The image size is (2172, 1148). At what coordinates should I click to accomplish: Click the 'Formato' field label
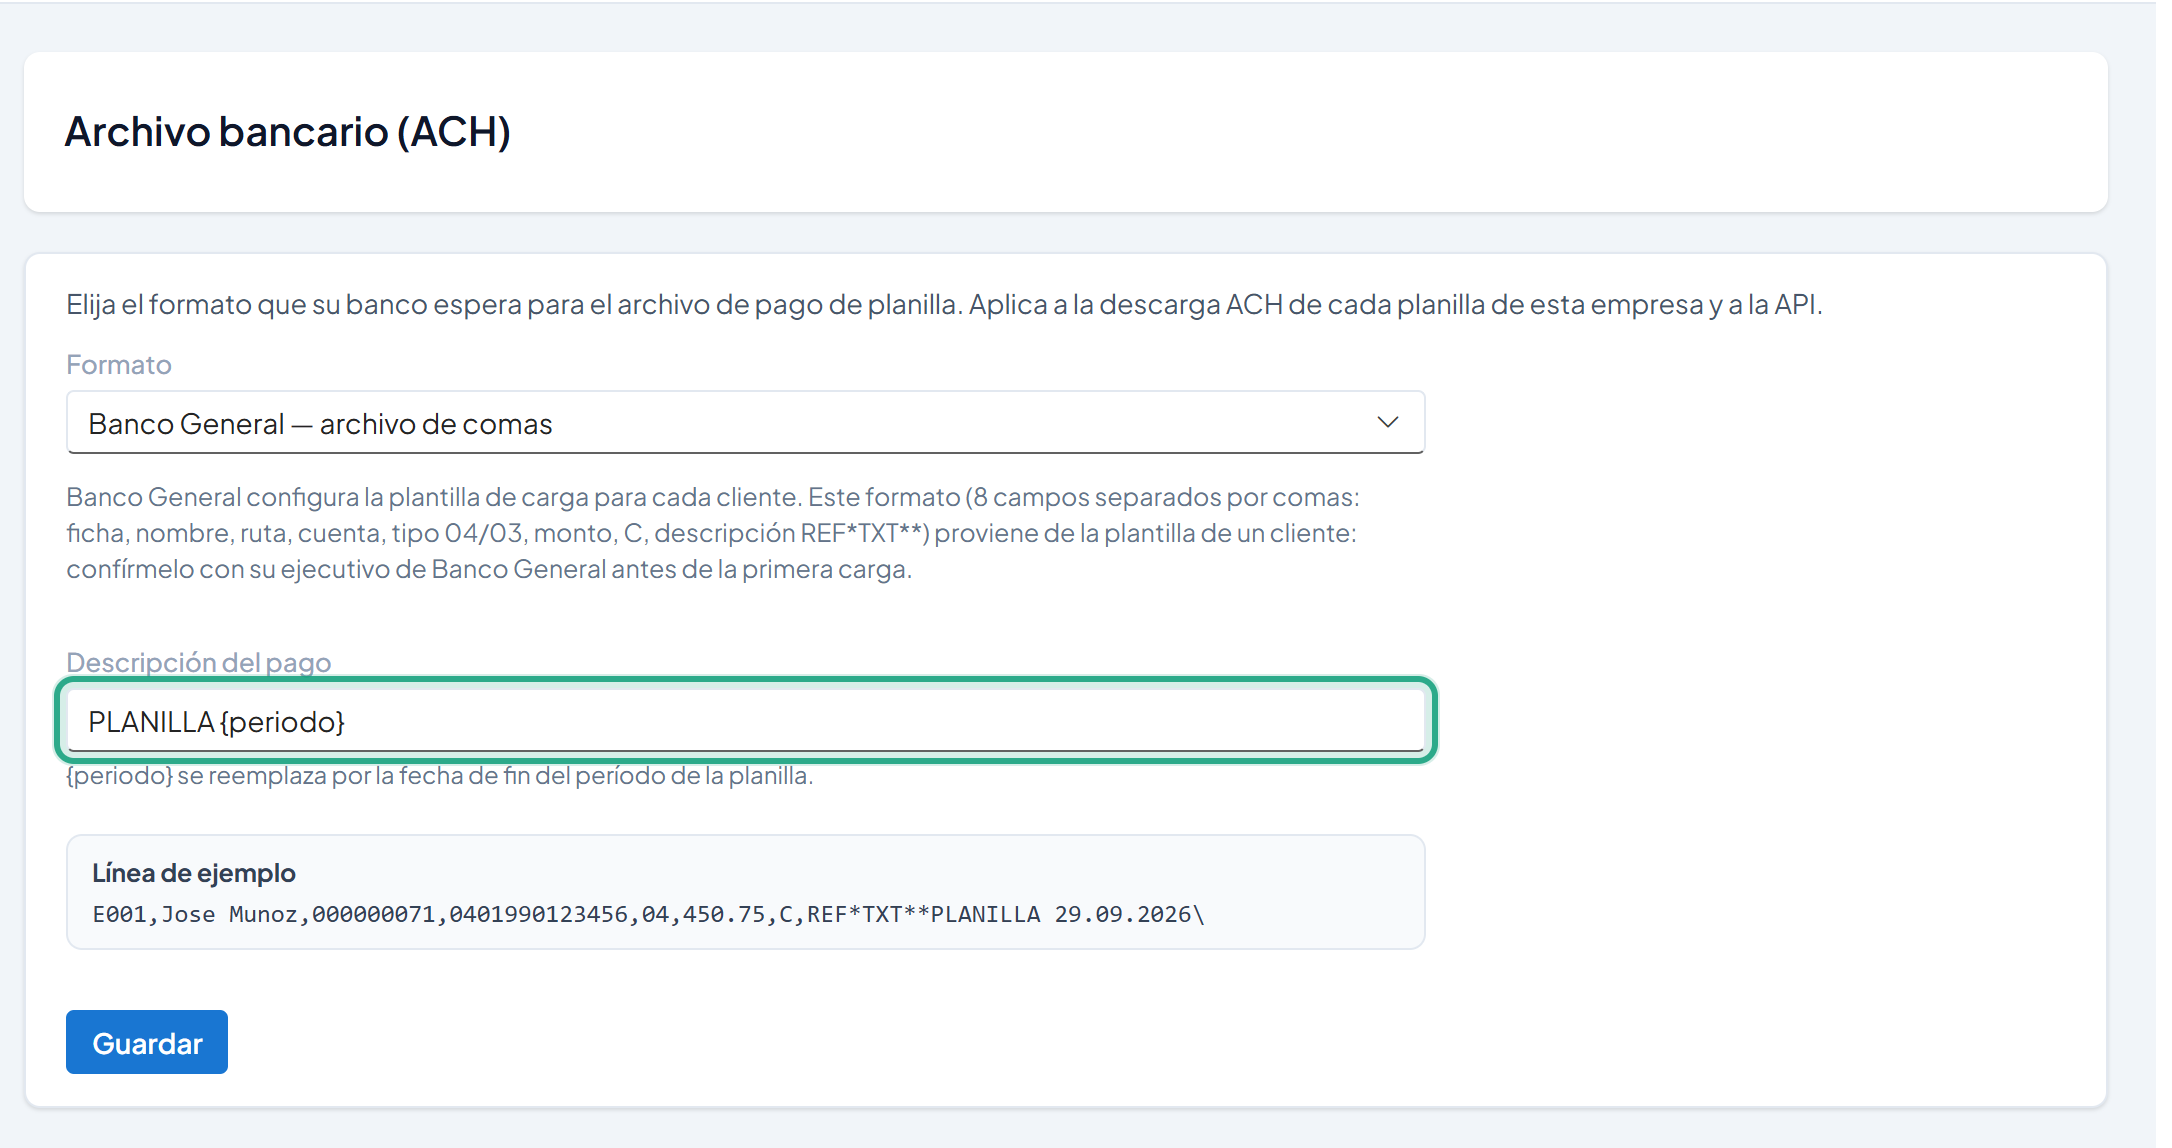coord(119,364)
